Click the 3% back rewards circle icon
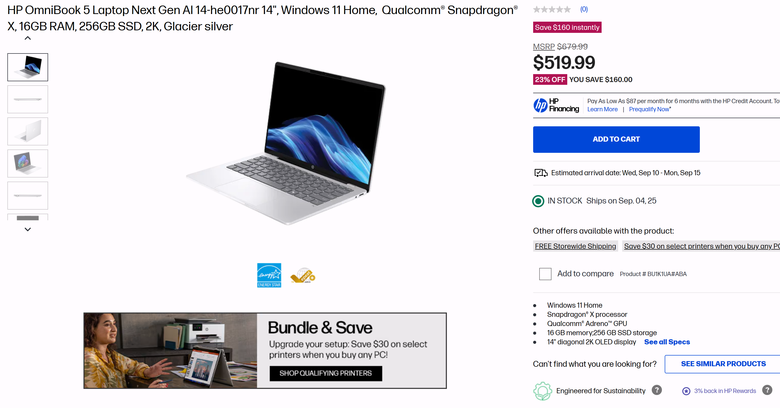Viewport: 780px width, 408px height. 686,391
